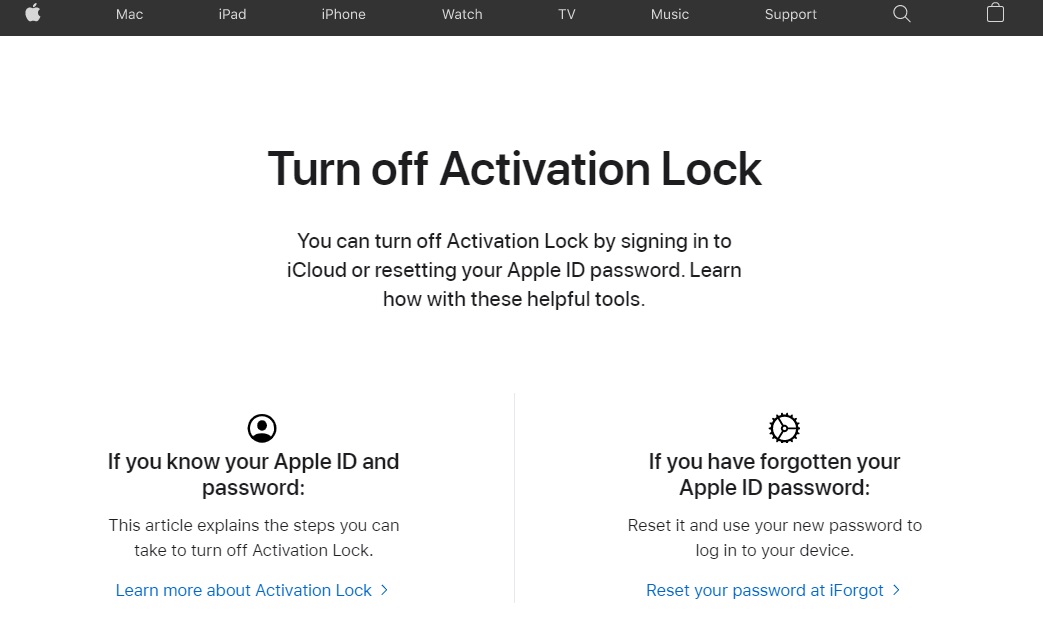The image size is (1043, 618).
Task: Open the Watch navigation item
Action: [462, 14]
